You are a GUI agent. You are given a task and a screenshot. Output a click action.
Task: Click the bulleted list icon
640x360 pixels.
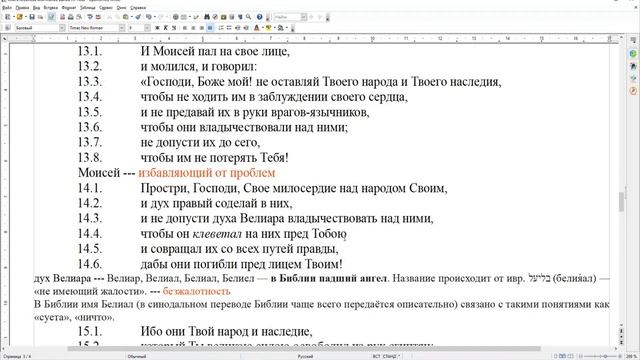pos(229,28)
